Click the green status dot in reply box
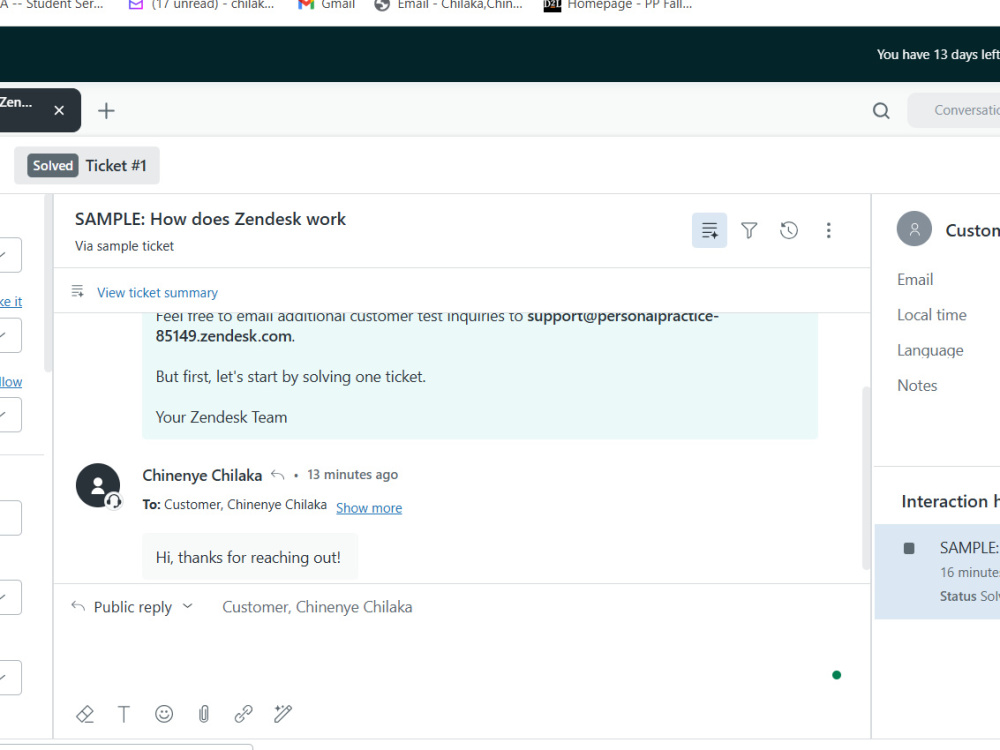Screen dimensions: 1000x750 [x=837, y=675]
